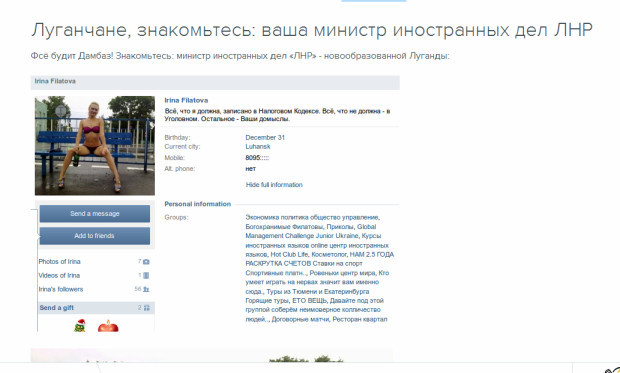Open the Договорные матчи group link
Viewport: 620px width, 373px height.
point(300,319)
